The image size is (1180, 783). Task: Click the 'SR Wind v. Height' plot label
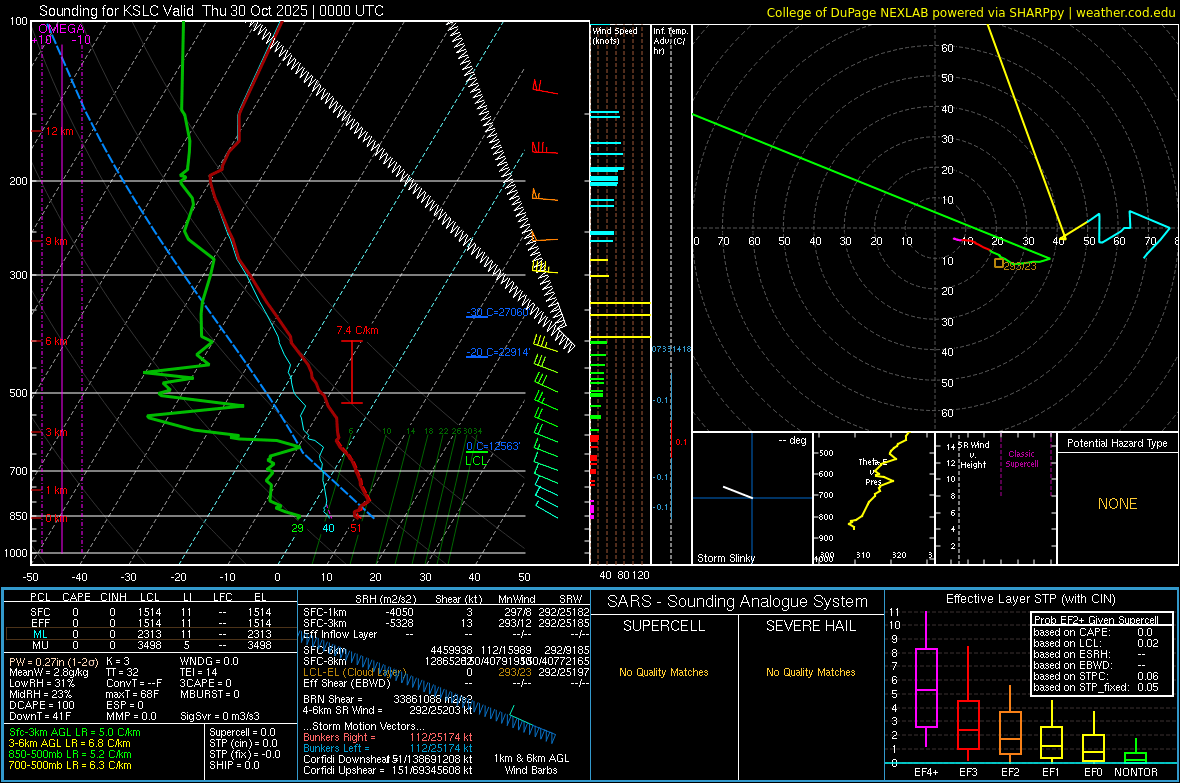click(973, 455)
